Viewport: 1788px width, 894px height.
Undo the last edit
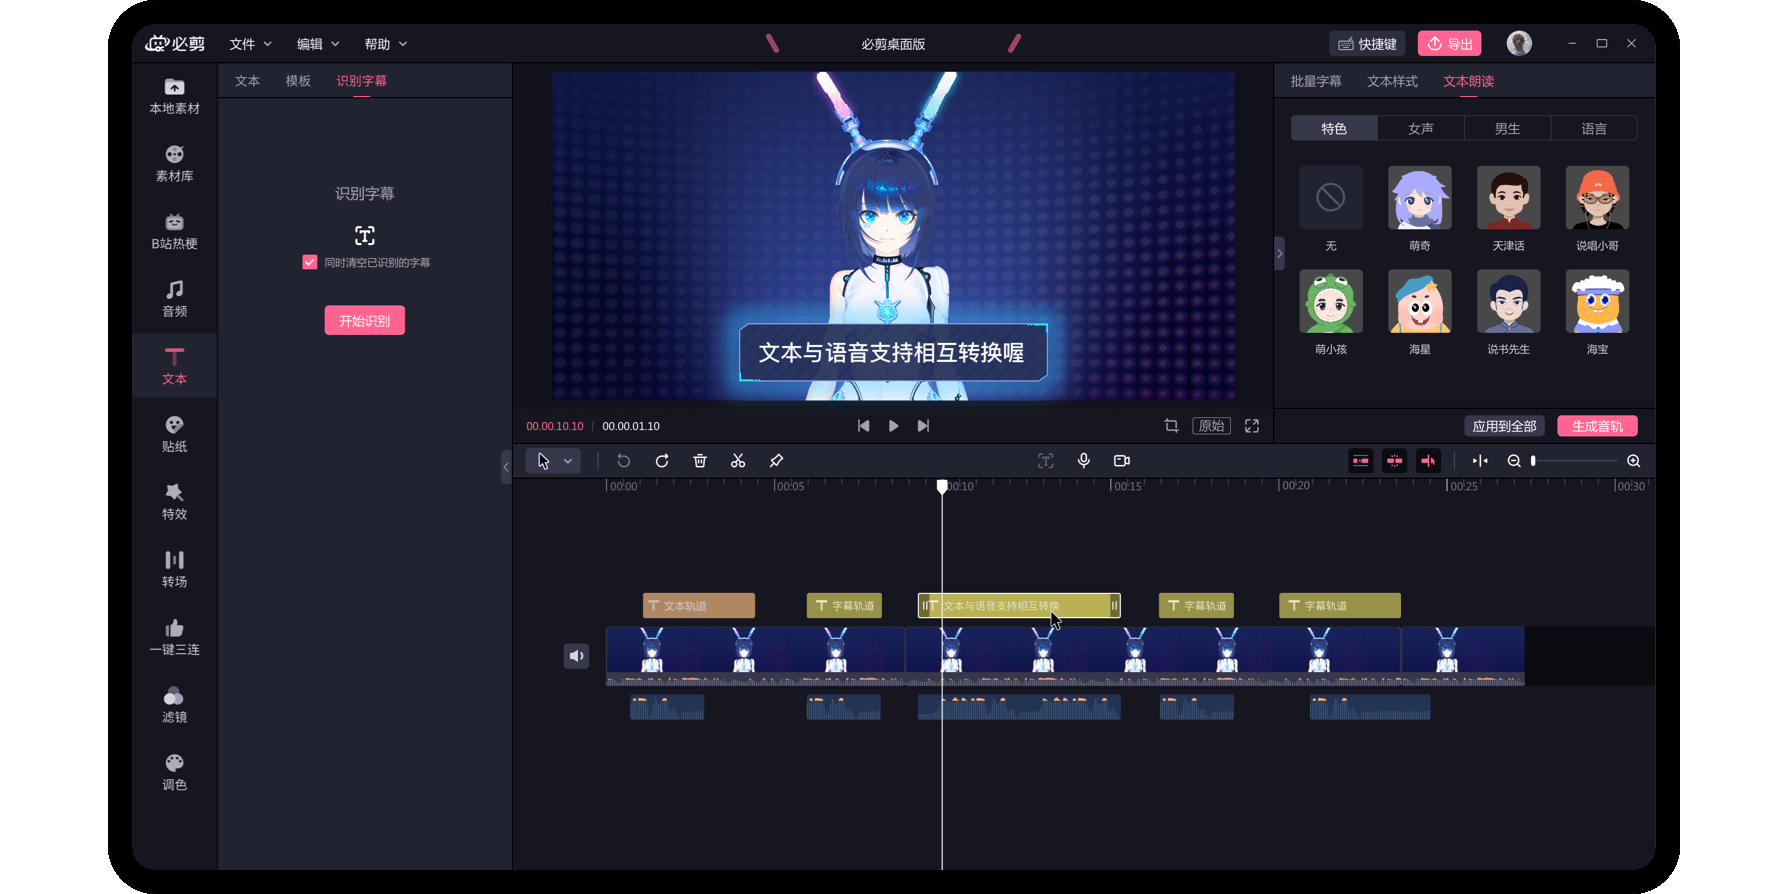point(623,461)
